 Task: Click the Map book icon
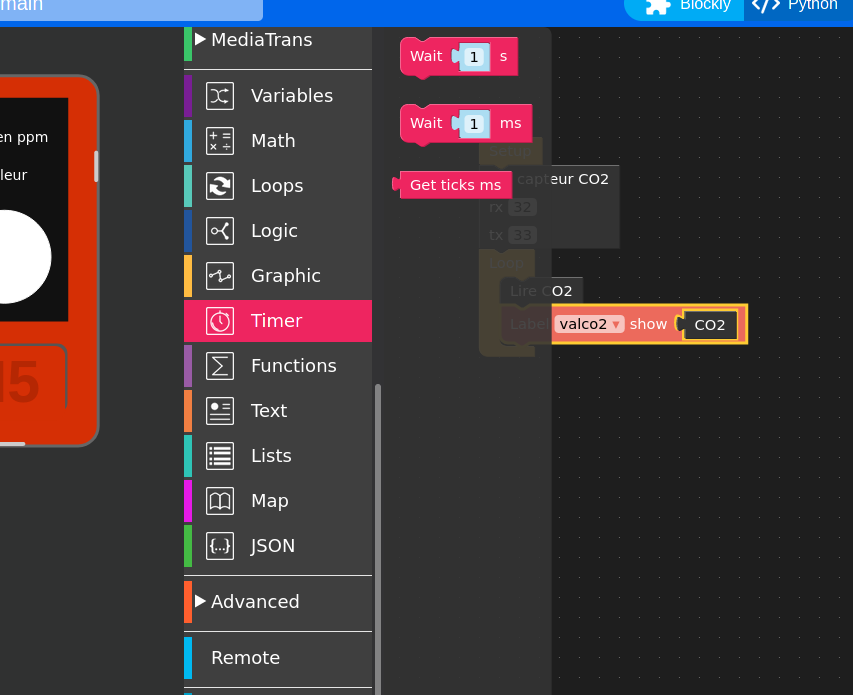tap(220, 501)
